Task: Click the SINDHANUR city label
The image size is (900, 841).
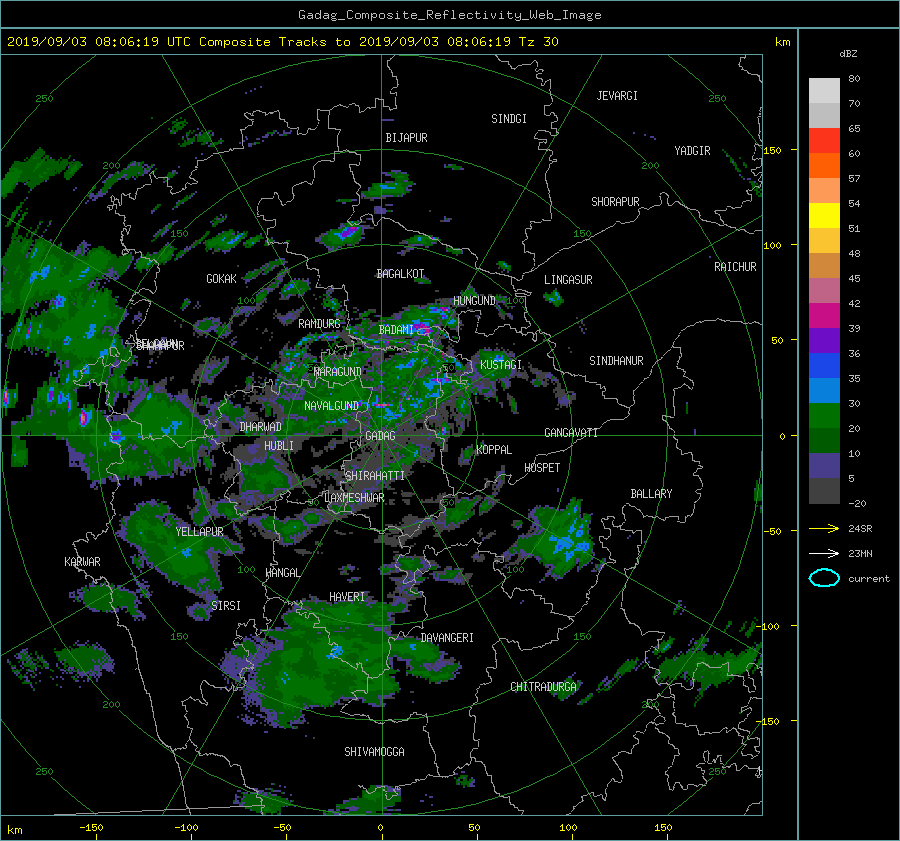Action: [x=616, y=361]
